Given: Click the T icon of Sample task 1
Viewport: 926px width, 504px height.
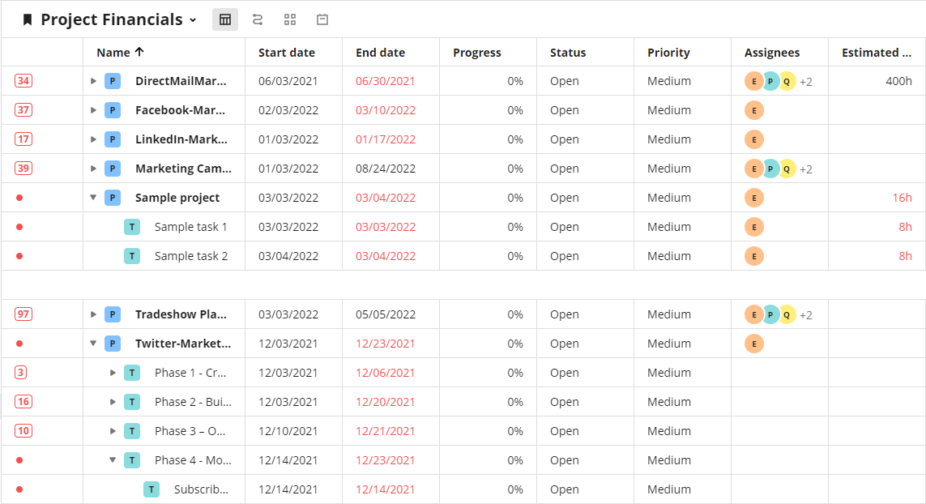Looking at the screenshot, I should 132,227.
